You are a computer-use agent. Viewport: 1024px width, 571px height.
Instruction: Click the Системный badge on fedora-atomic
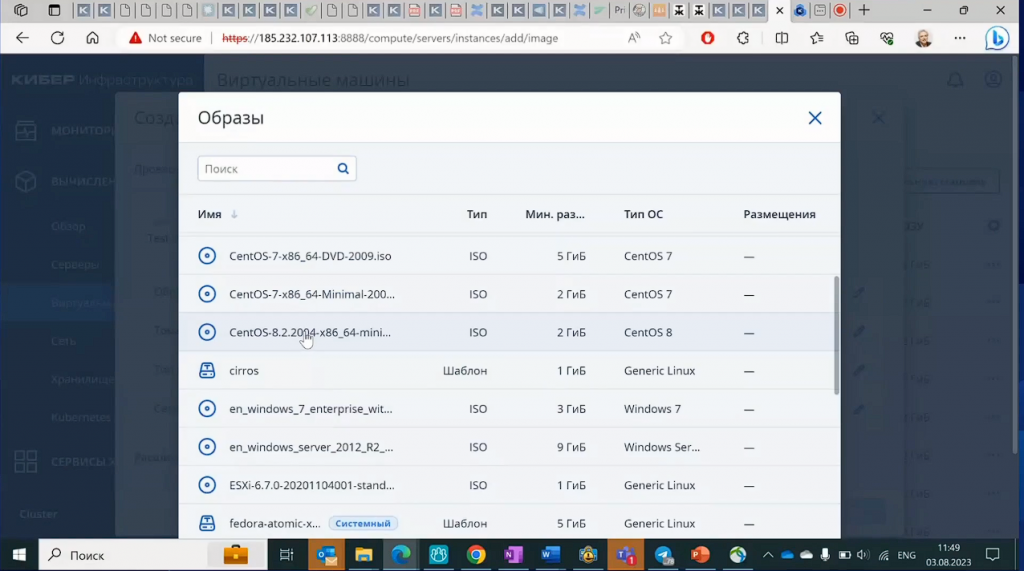[363, 523]
